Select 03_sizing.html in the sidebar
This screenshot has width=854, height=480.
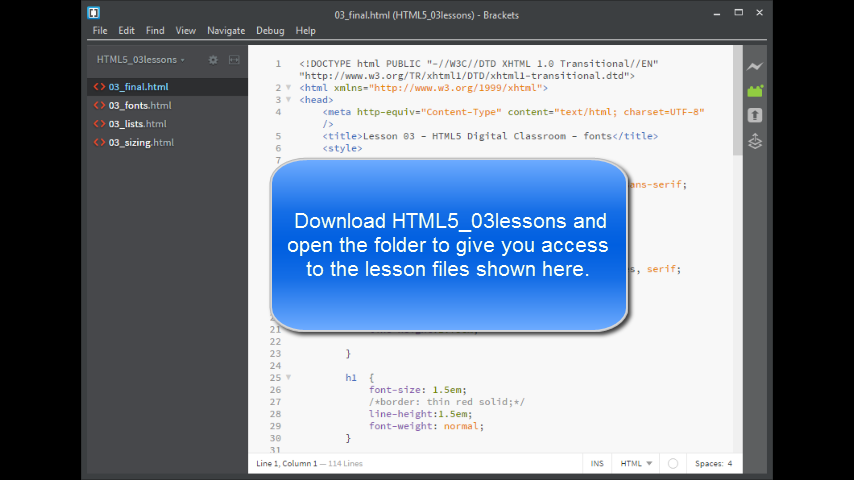pos(140,143)
